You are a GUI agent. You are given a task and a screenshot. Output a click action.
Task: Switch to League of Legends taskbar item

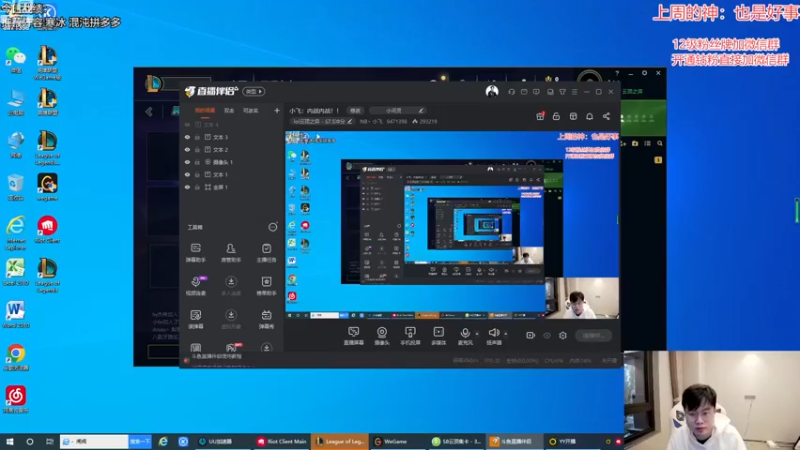(x=339, y=441)
